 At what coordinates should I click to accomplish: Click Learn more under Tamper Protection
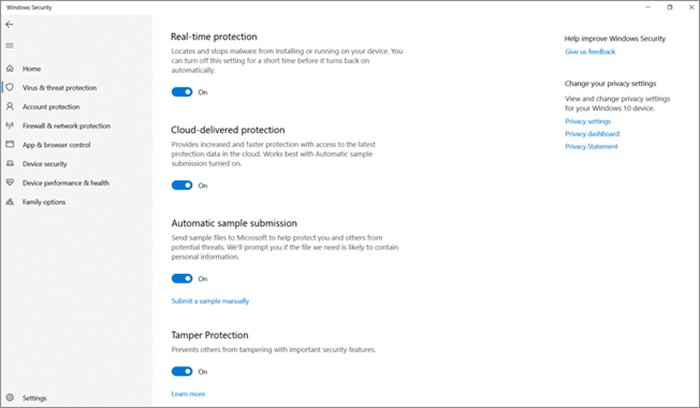pyautogui.click(x=188, y=394)
